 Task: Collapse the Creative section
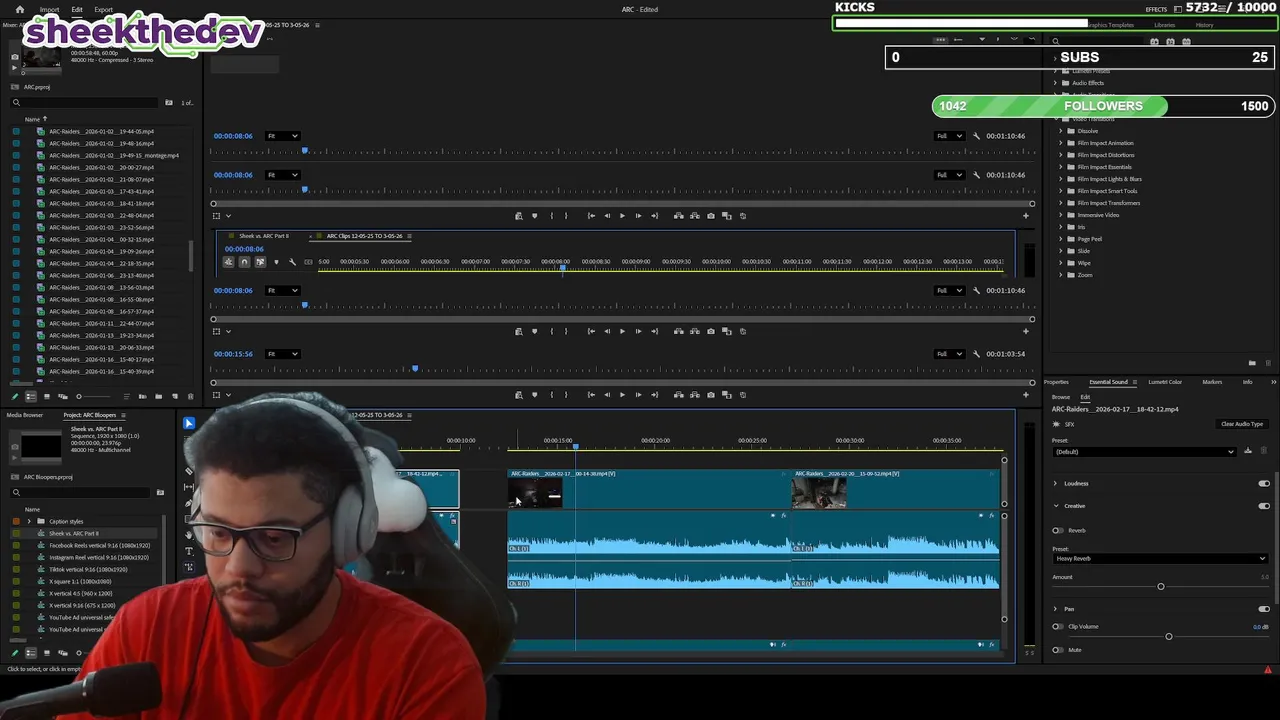click(x=1055, y=506)
